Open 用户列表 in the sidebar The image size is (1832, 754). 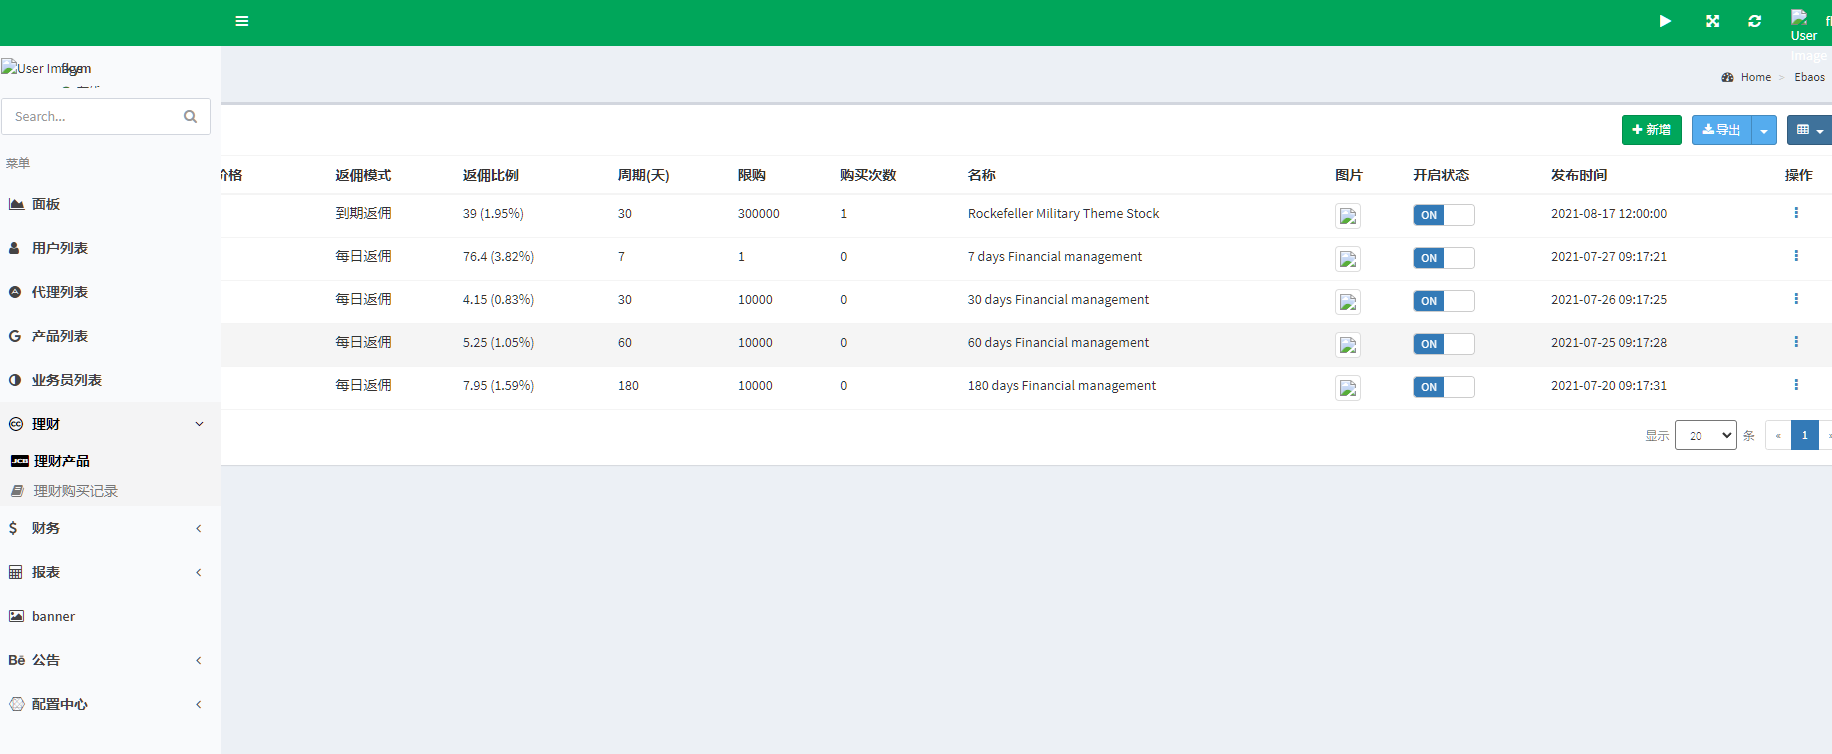coord(60,248)
